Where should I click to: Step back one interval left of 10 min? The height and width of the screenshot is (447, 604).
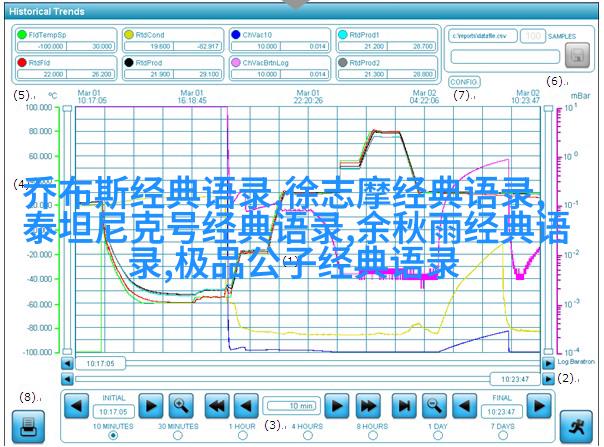point(246,406)
